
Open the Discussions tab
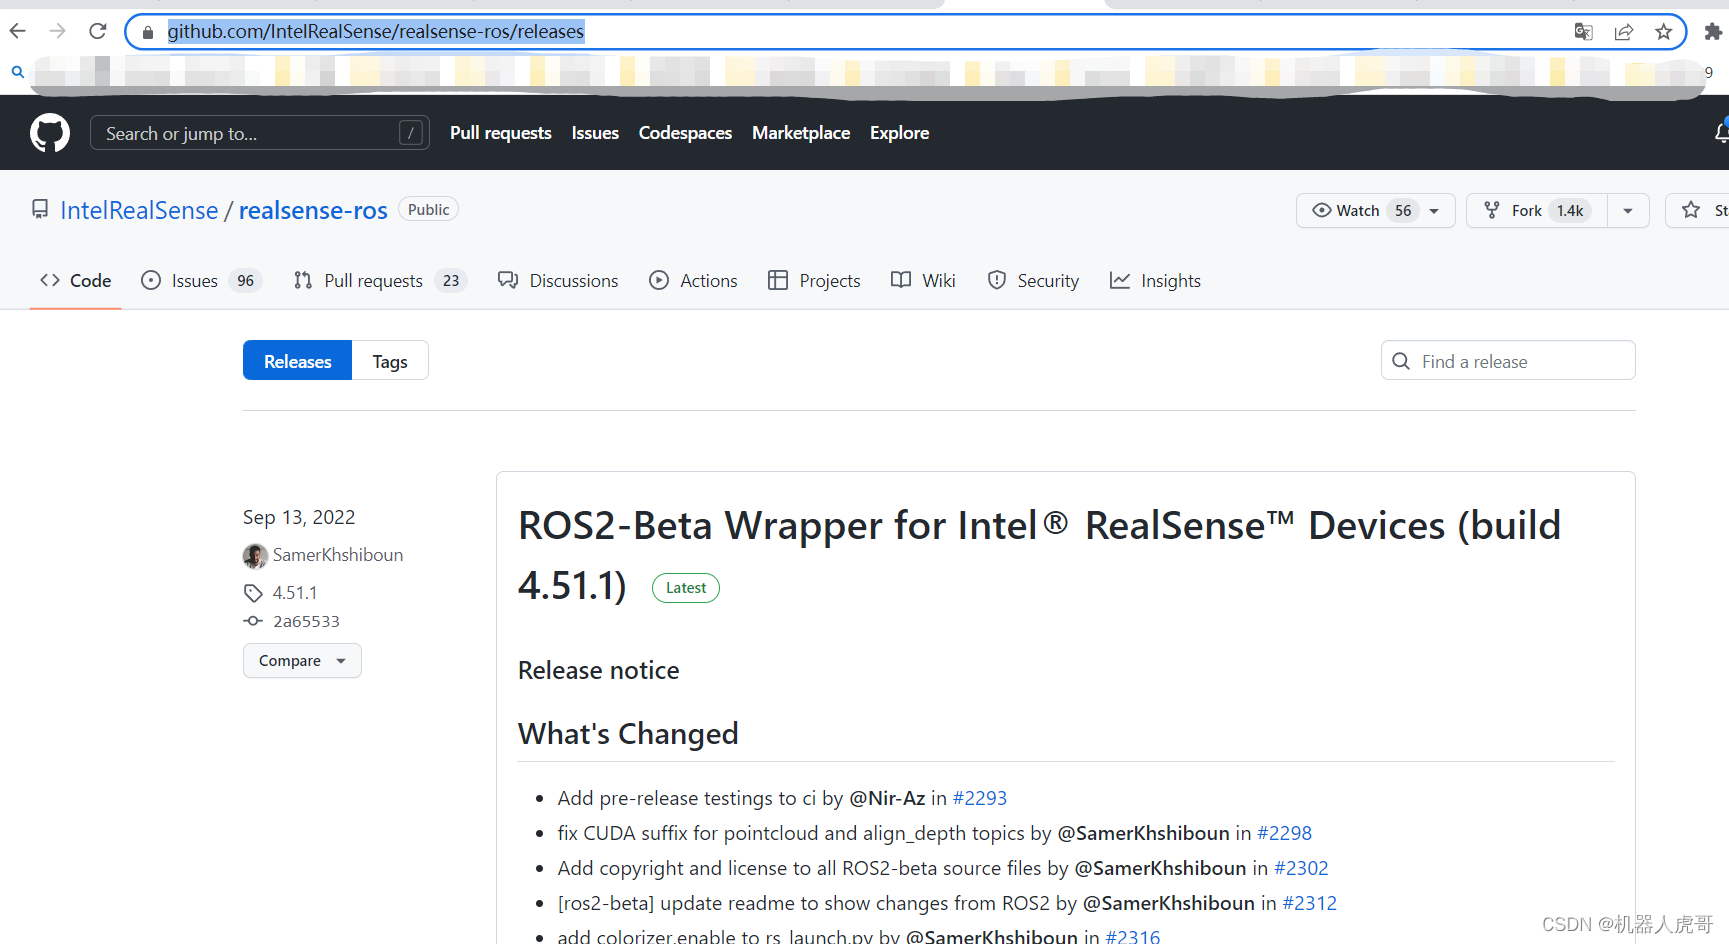(x=558, y=281)
